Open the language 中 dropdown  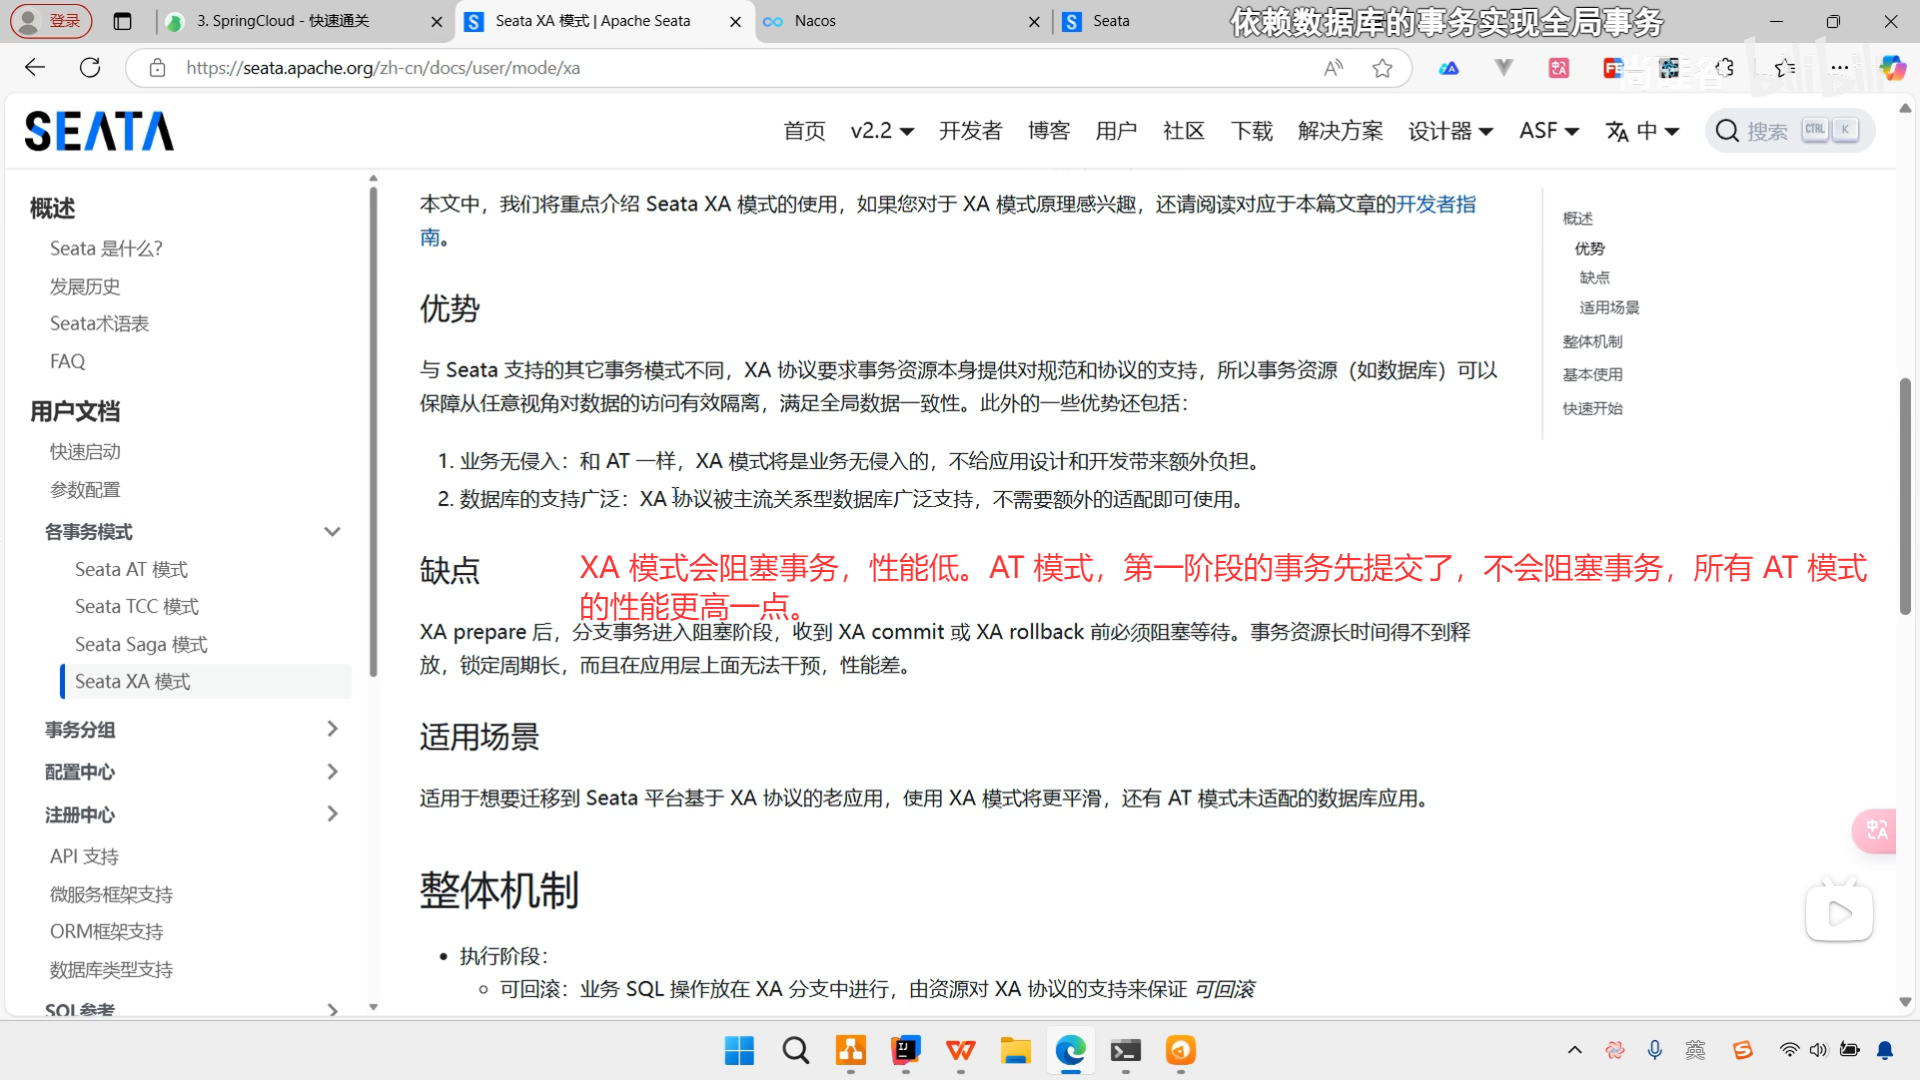click(x=1642, y=131)
